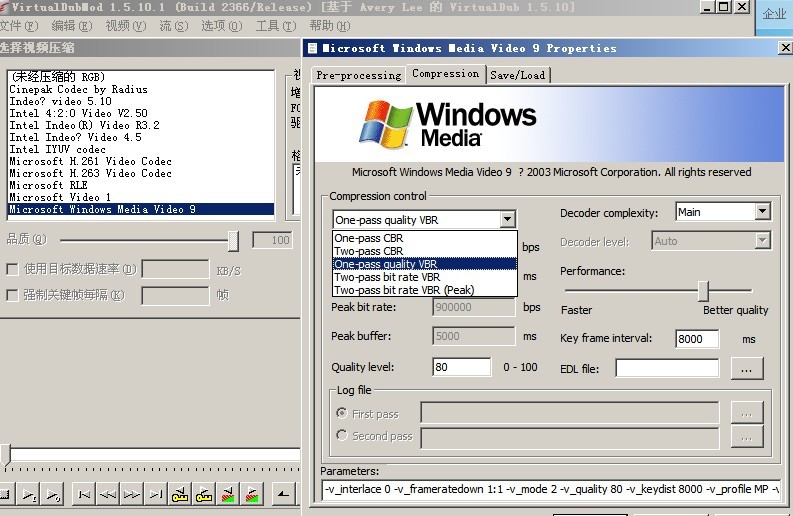Screen dimensions: 793x516
Task: Open the 流(S) menu
Action: pyautogui.click(x=173, y=26)
